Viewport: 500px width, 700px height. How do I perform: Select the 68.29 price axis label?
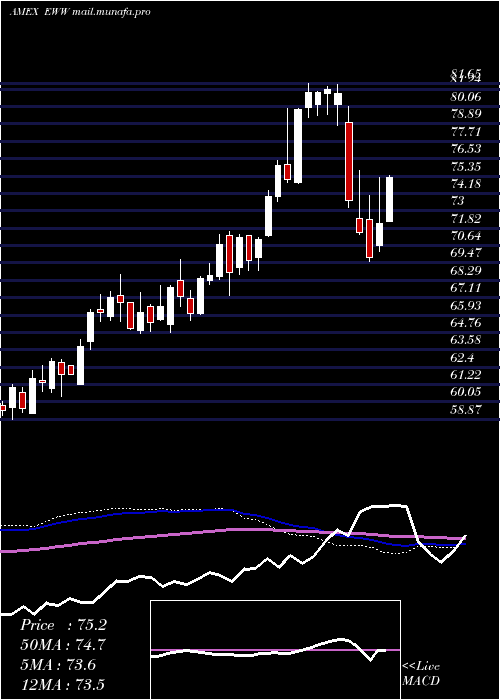pos(466,270)
